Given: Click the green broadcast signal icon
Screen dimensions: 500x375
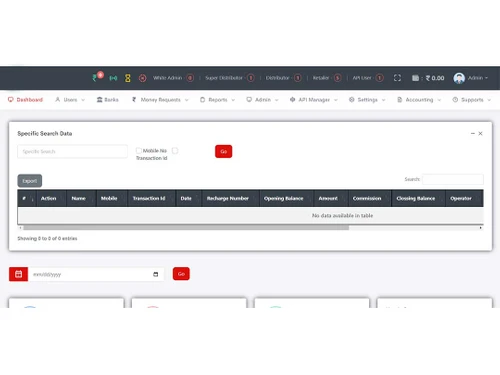Looking at the screenshot, I should click(113, 78).
